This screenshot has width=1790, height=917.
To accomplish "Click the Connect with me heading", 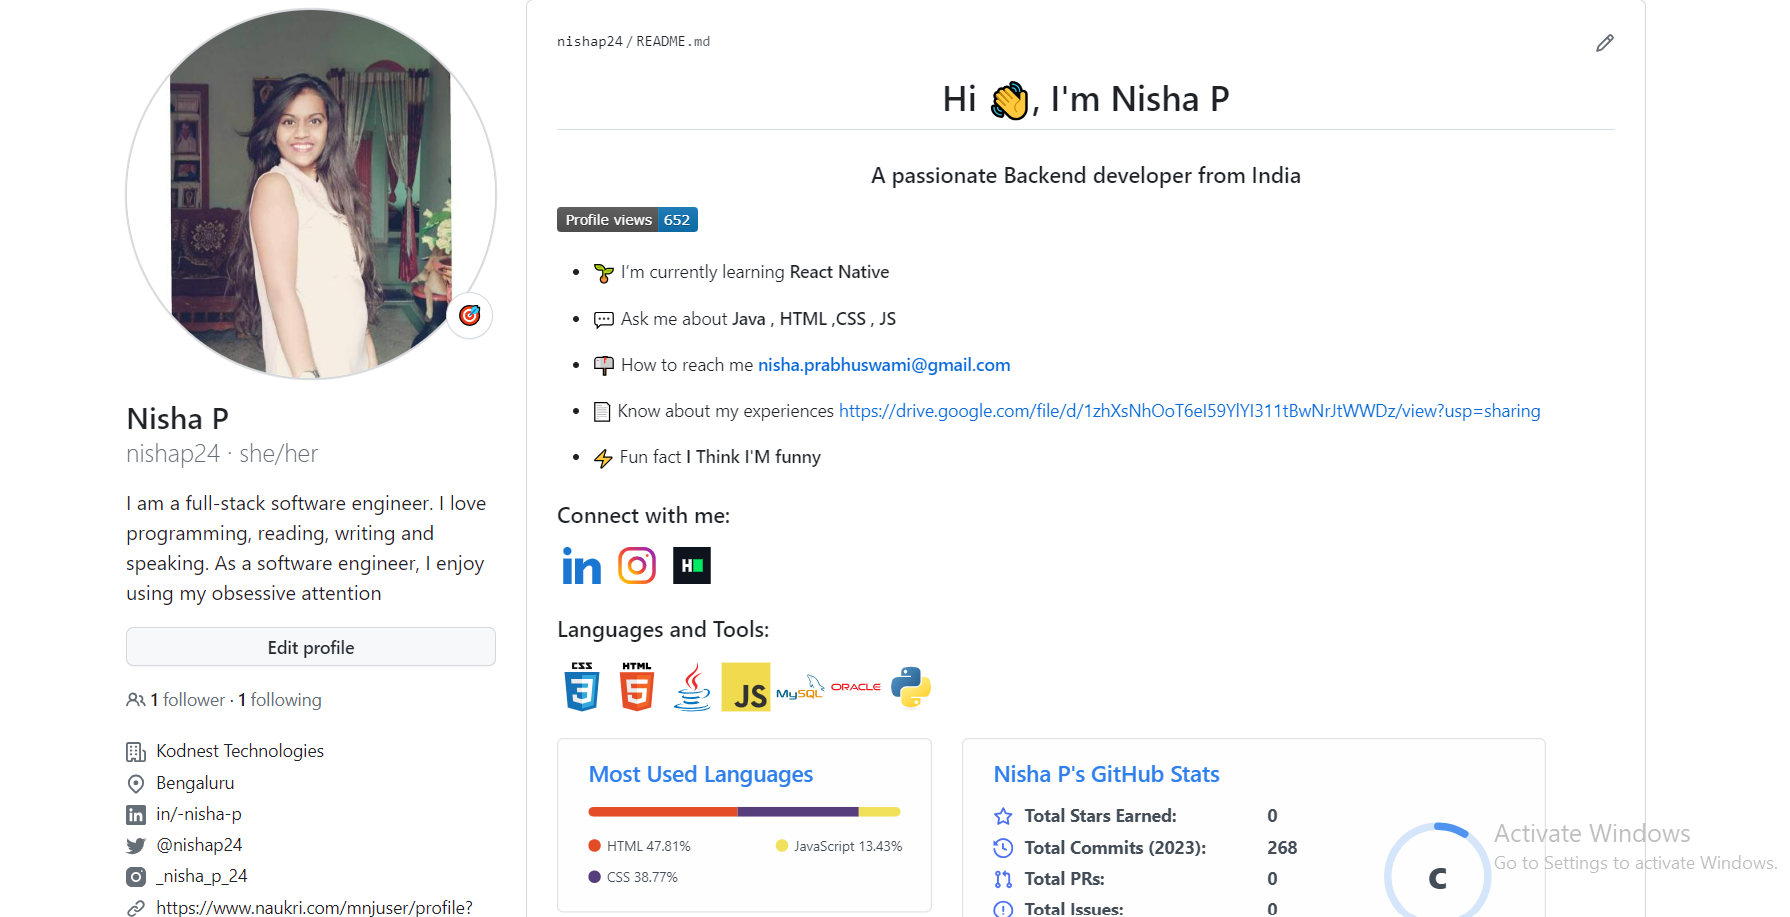I will pos(644,516).
